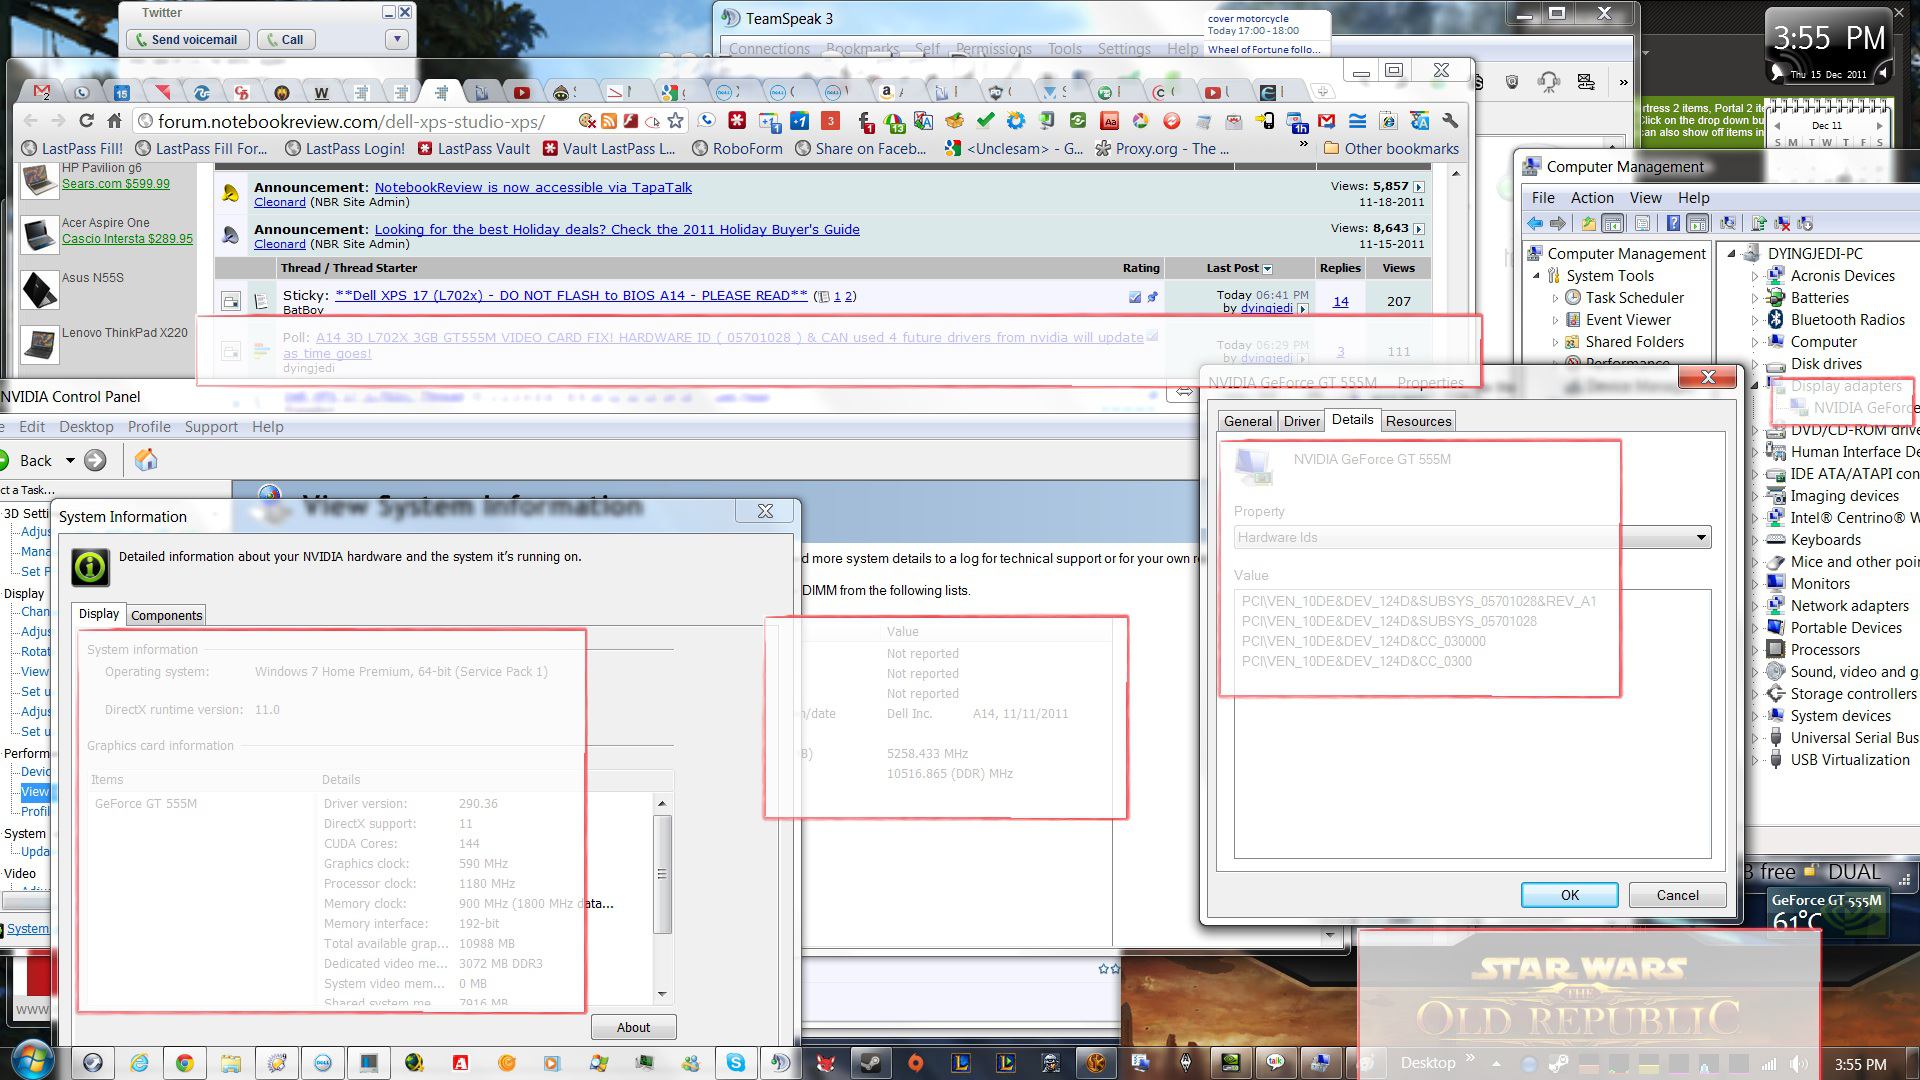The height and width of the screenshot is (1080, 1920).
Task: Click the forward arrow in NVIDIA Control Panel
Action: [95, 460]
